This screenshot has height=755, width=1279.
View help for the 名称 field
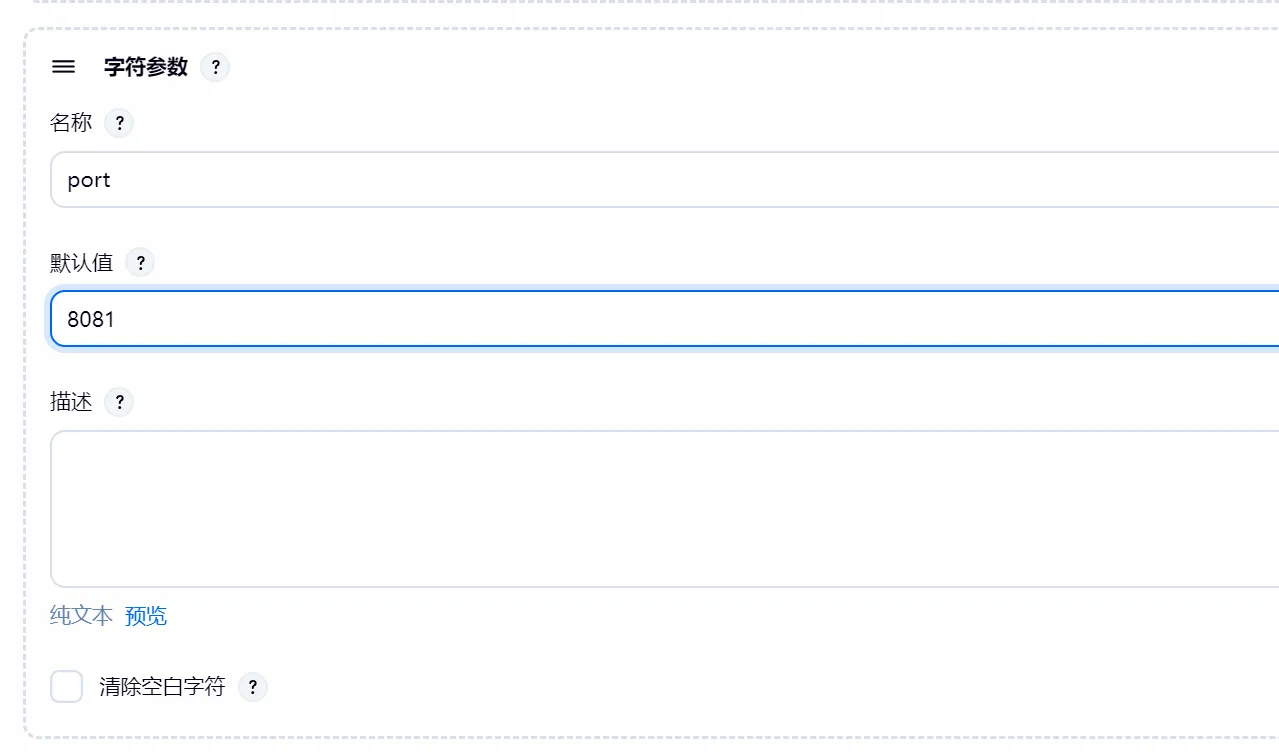(118, 122)
